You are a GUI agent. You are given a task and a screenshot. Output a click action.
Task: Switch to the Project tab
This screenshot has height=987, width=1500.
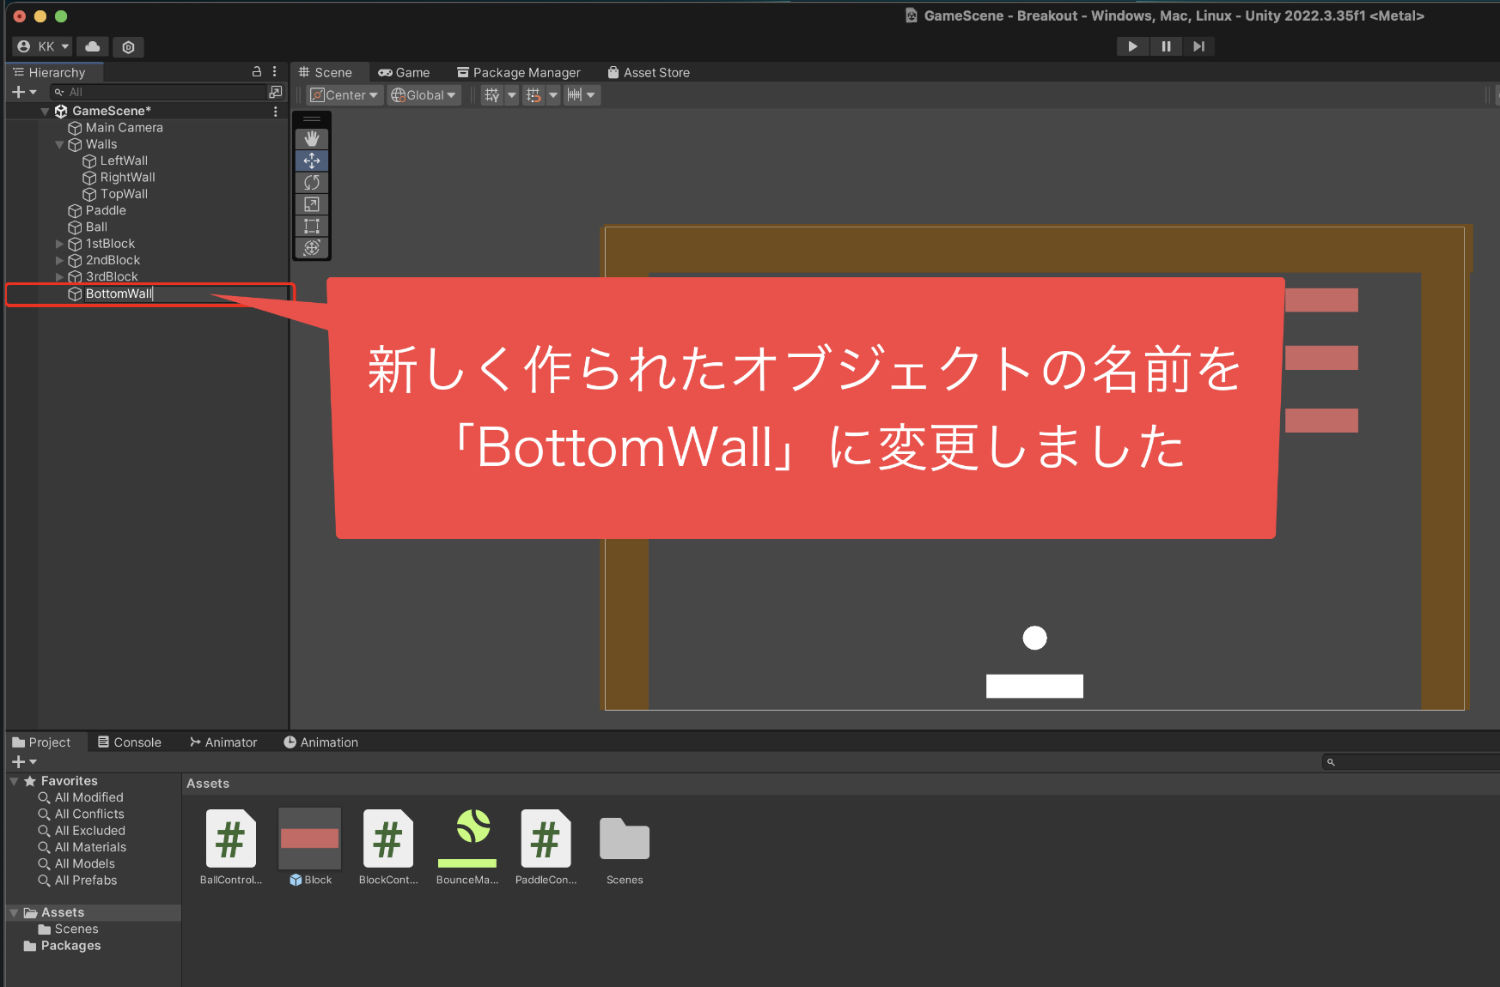[x=42, y=742]
